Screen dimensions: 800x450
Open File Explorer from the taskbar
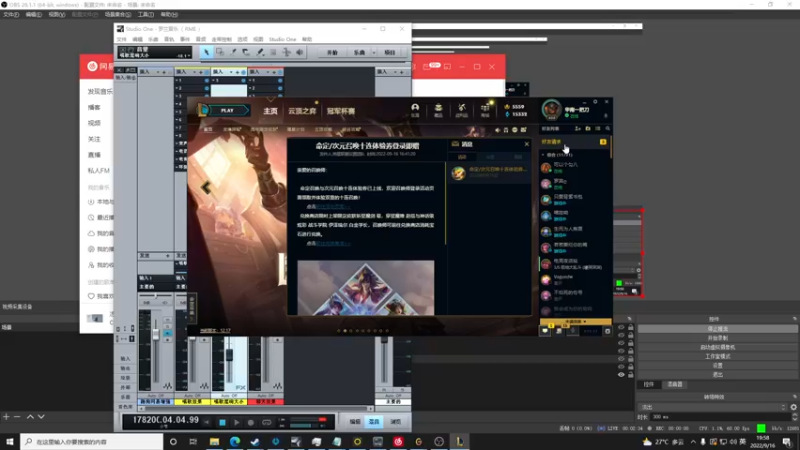(x=214, y=441)
